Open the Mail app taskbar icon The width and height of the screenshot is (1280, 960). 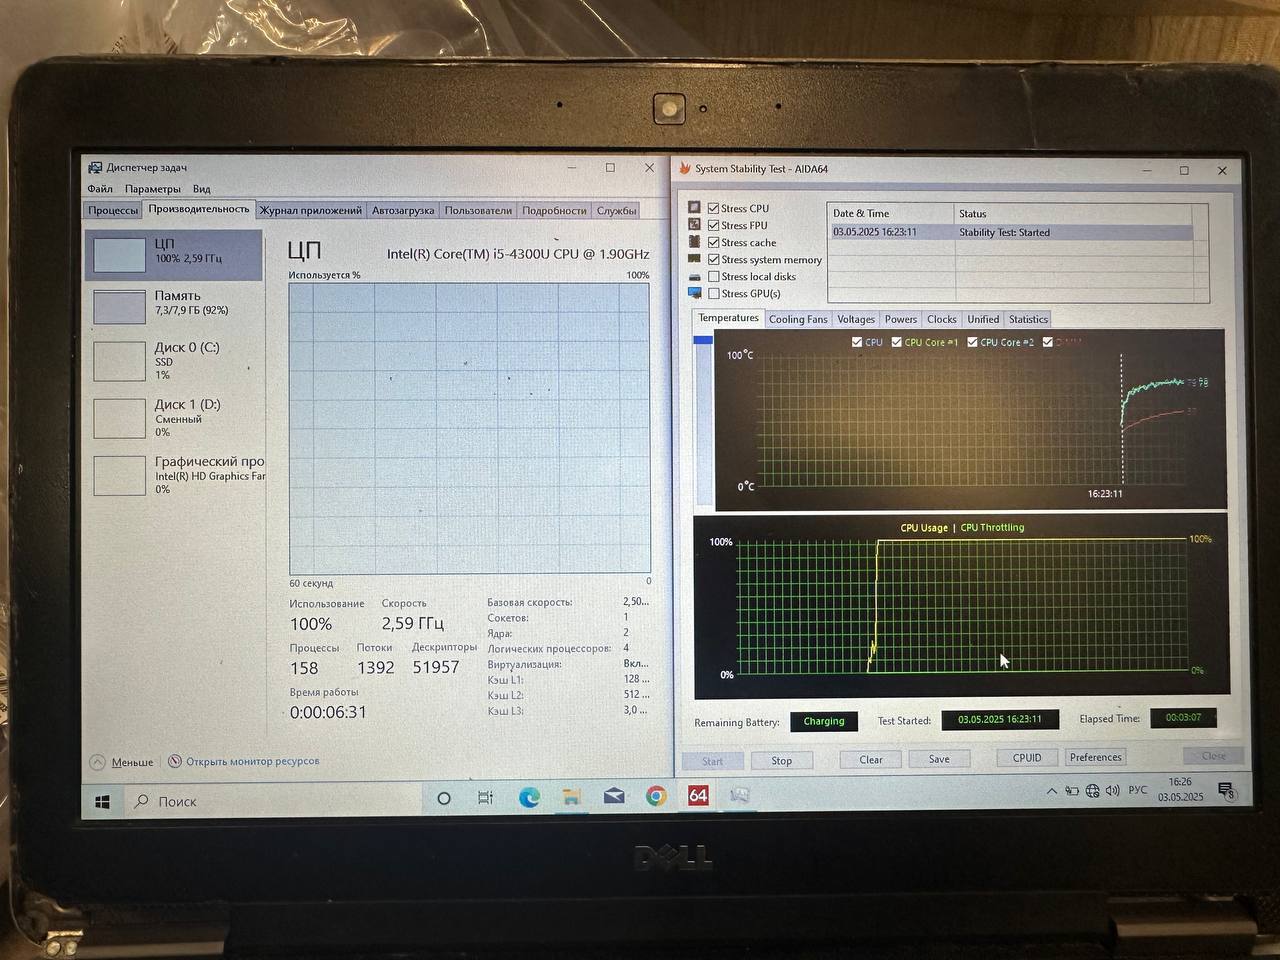click(x=614, y=796)
